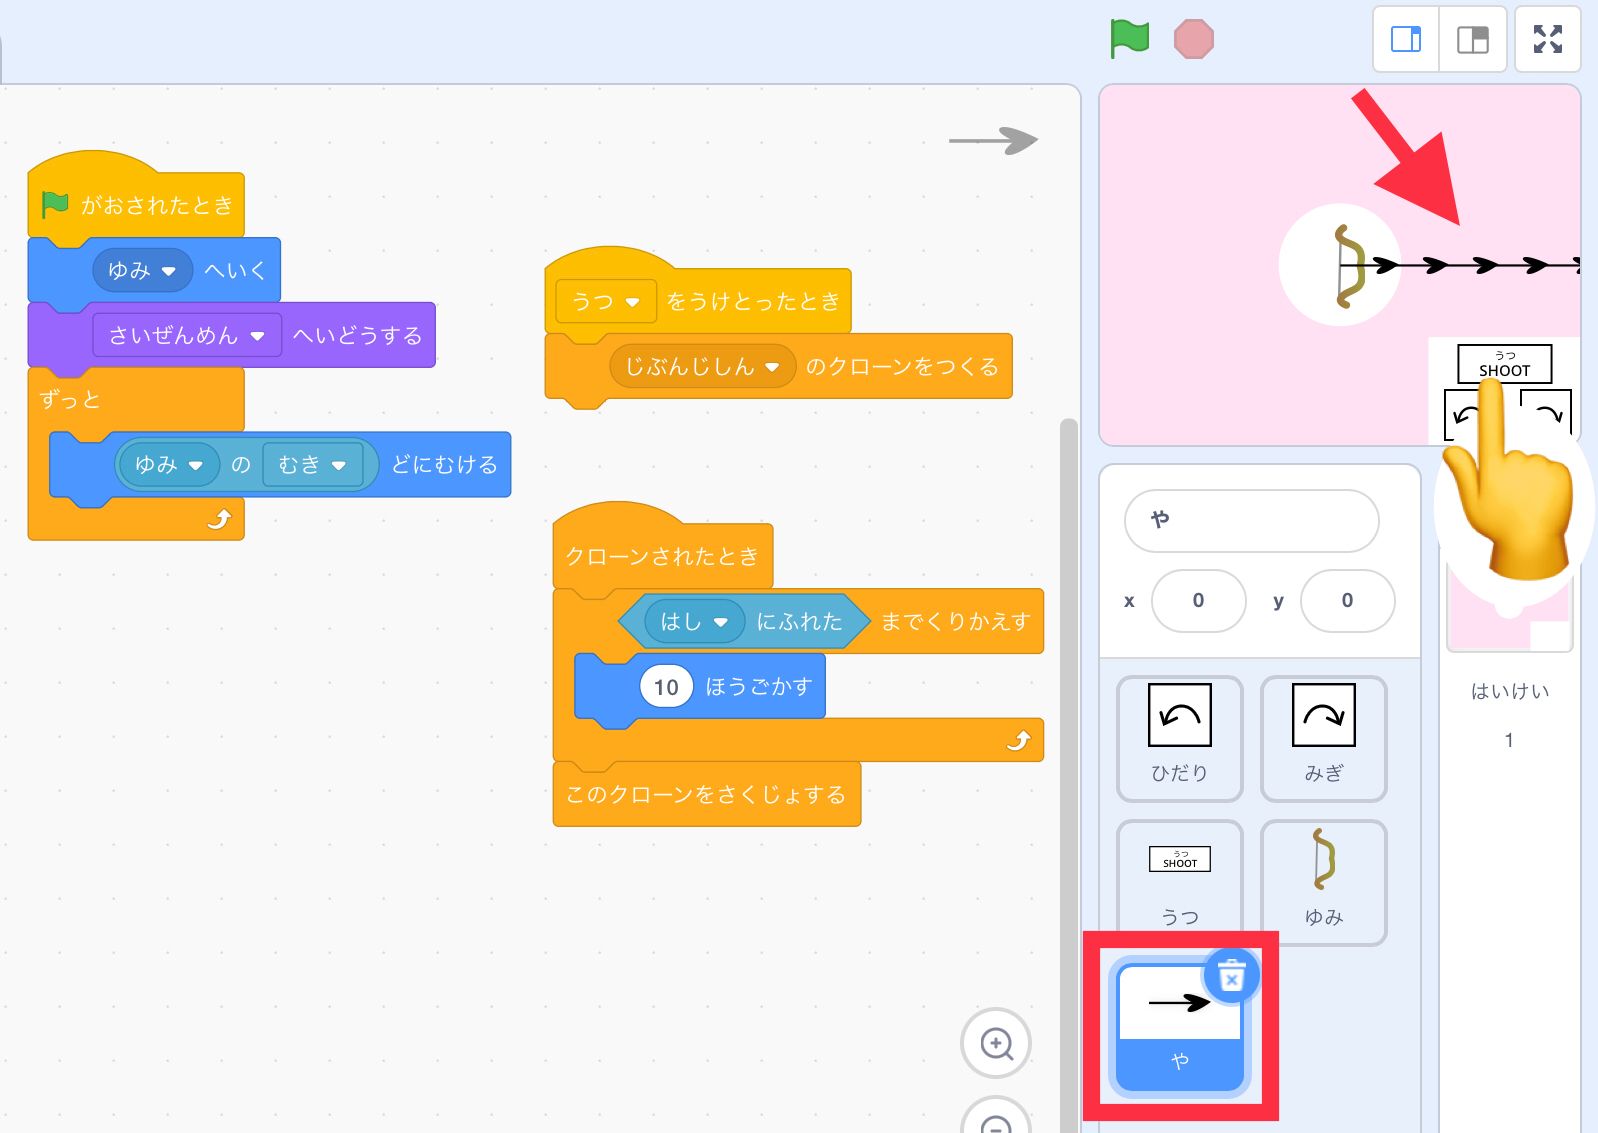The width and height of the screenshot is (1598, 1133).
Task: Select the や arrow sprite thumbnail
Action: tap(1179, 1028)
